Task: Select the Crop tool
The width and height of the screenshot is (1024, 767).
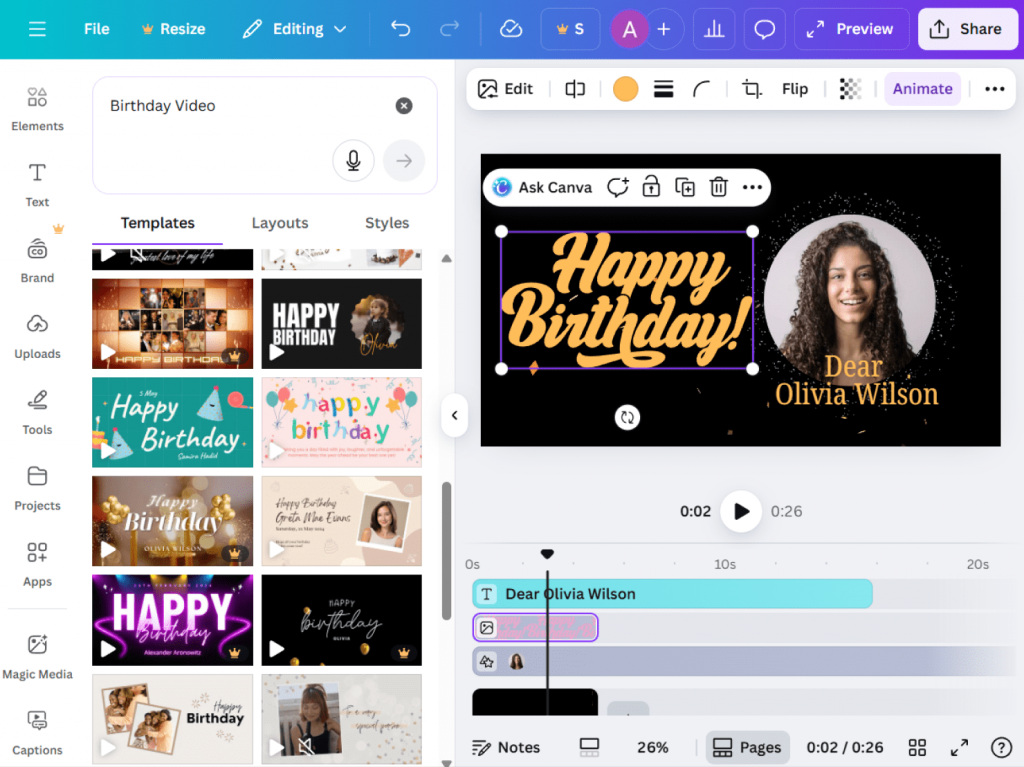Action: pyautogui.click(x=752, y=89)
